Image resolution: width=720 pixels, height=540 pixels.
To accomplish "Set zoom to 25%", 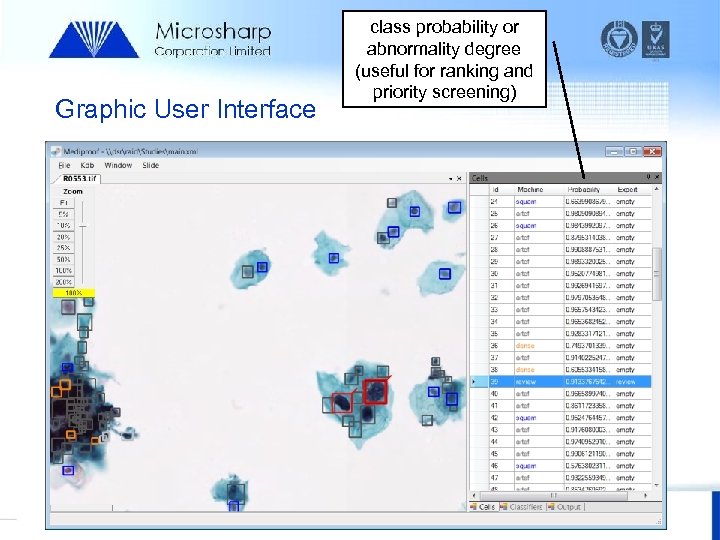I will coord(64,248).
